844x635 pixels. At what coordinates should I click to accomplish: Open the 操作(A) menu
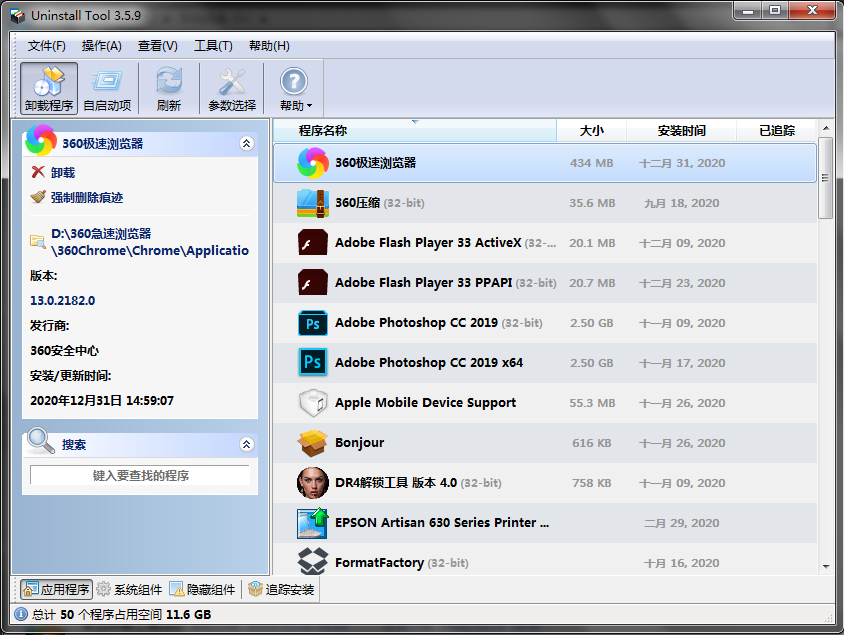[102, 46]
